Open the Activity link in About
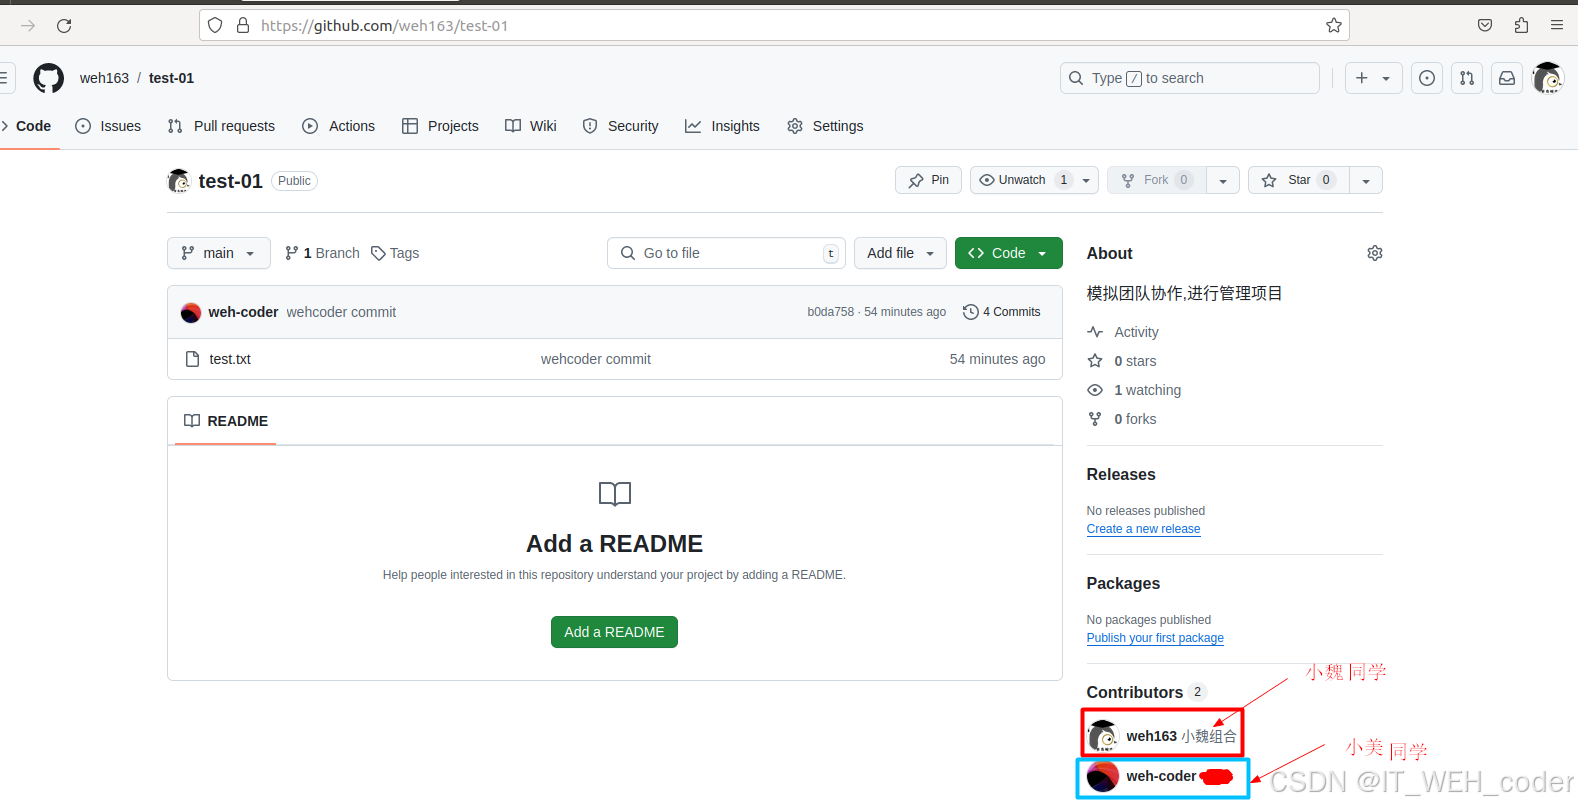 1123,332
